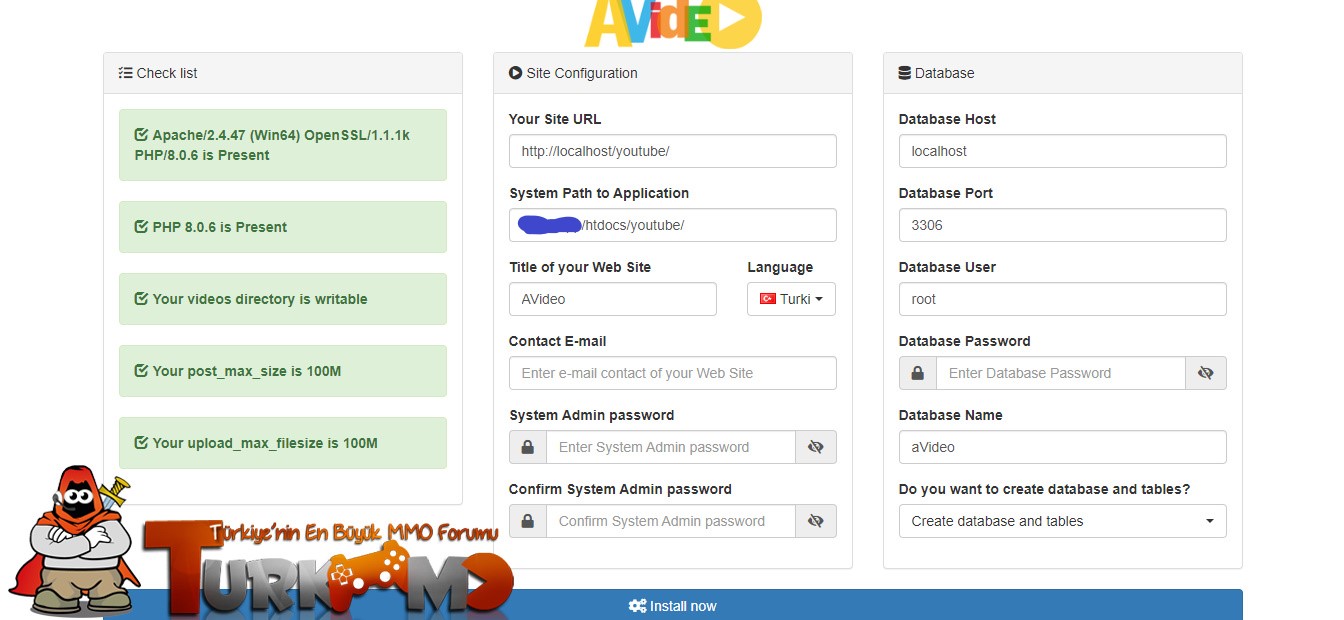The image size is (1344, 620).
Task: Click lock icon of Database Password field
Action: point(918,373)
